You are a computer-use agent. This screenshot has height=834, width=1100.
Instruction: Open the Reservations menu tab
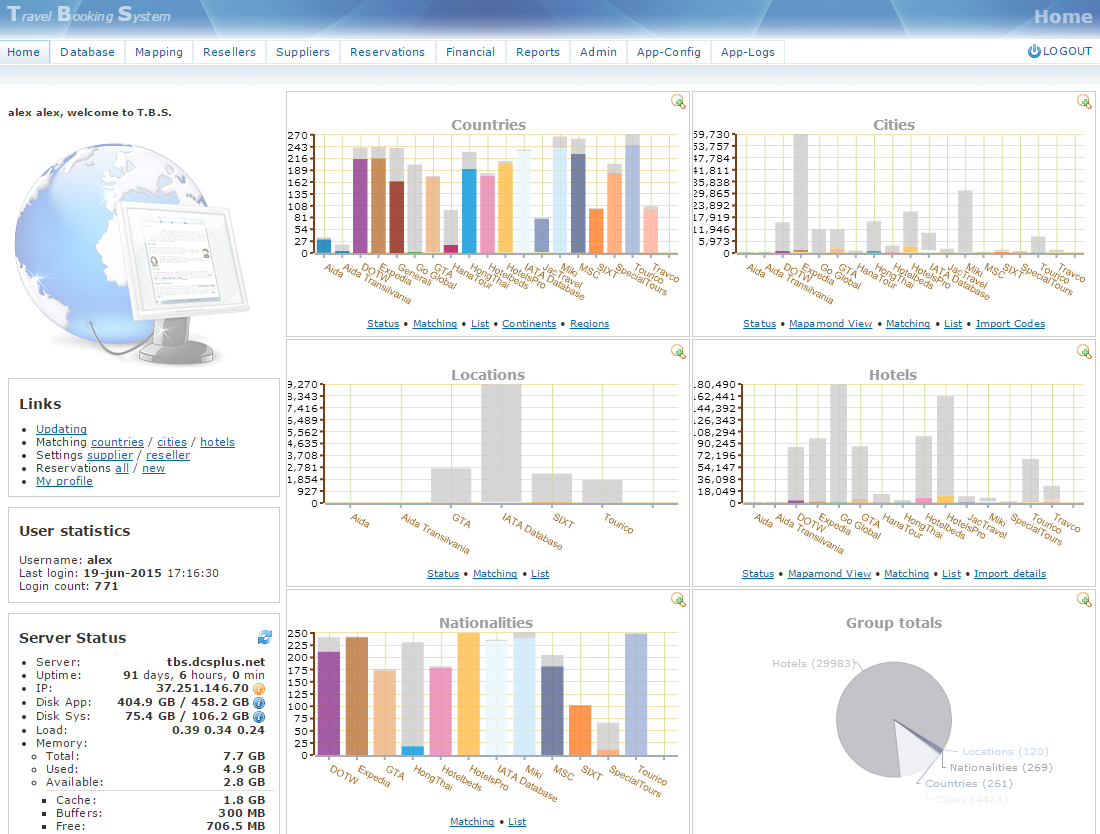coord(387,52)
